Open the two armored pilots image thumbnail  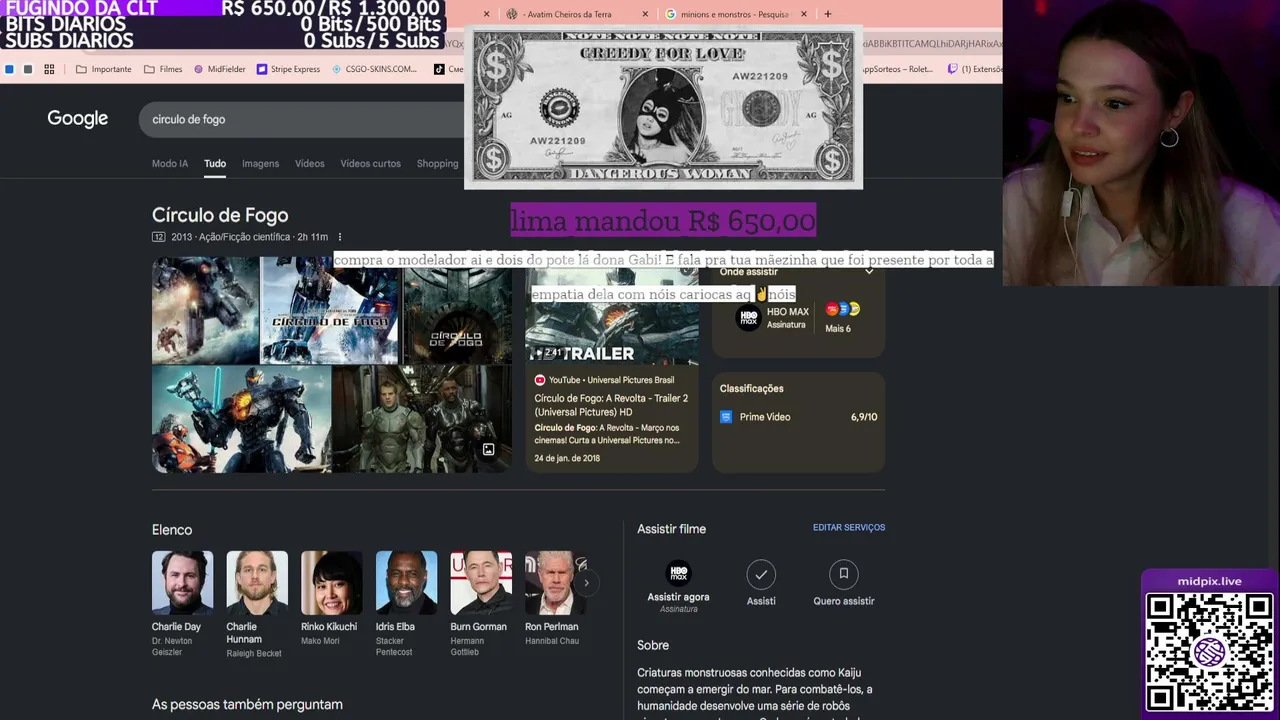click(x=422, y=419)
